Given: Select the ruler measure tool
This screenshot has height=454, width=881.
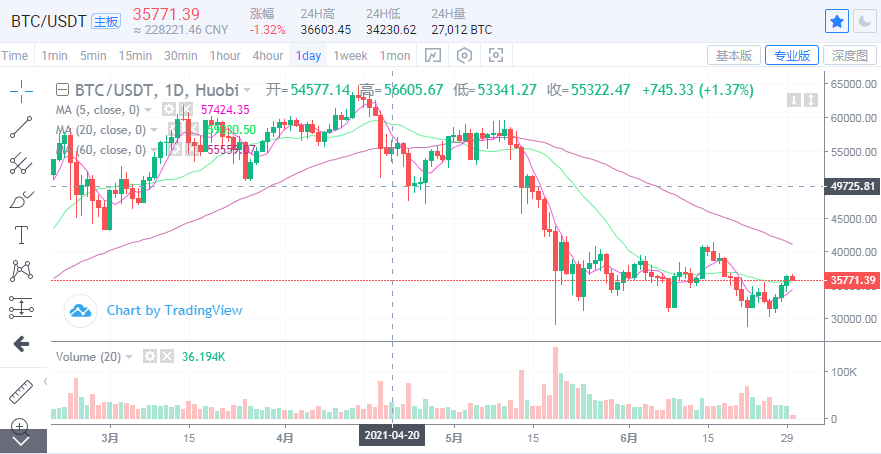Looking at the screenshot, I should pyautogui.click(x=21, y=390).
